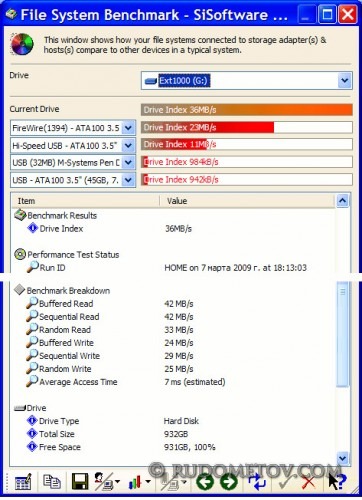Click the value "Hard Disk"
Image resolution: width=362 pixels, height=500 pixels.
(181, 421)
